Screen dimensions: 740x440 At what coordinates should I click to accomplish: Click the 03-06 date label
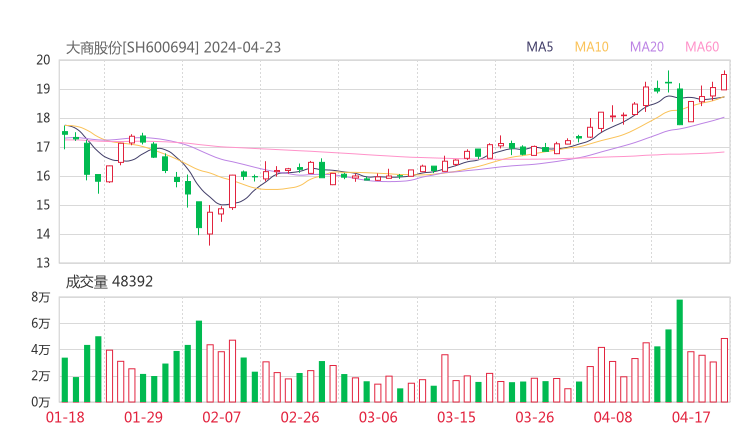click(x=378, y=417)
